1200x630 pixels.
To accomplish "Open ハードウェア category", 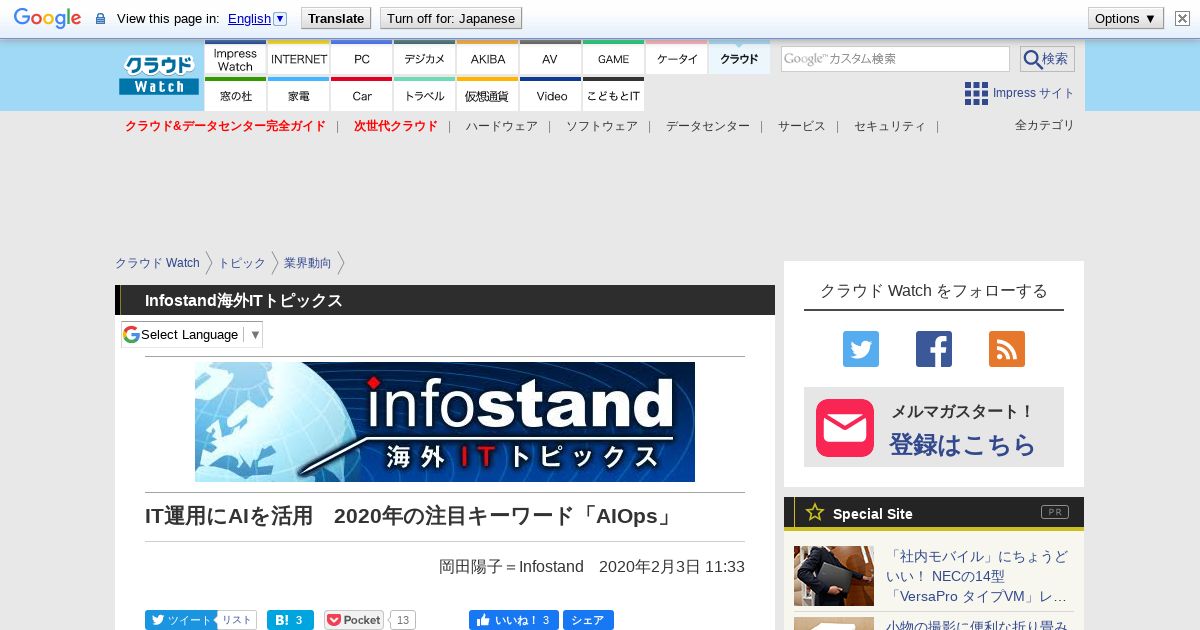I will point(501,126).
